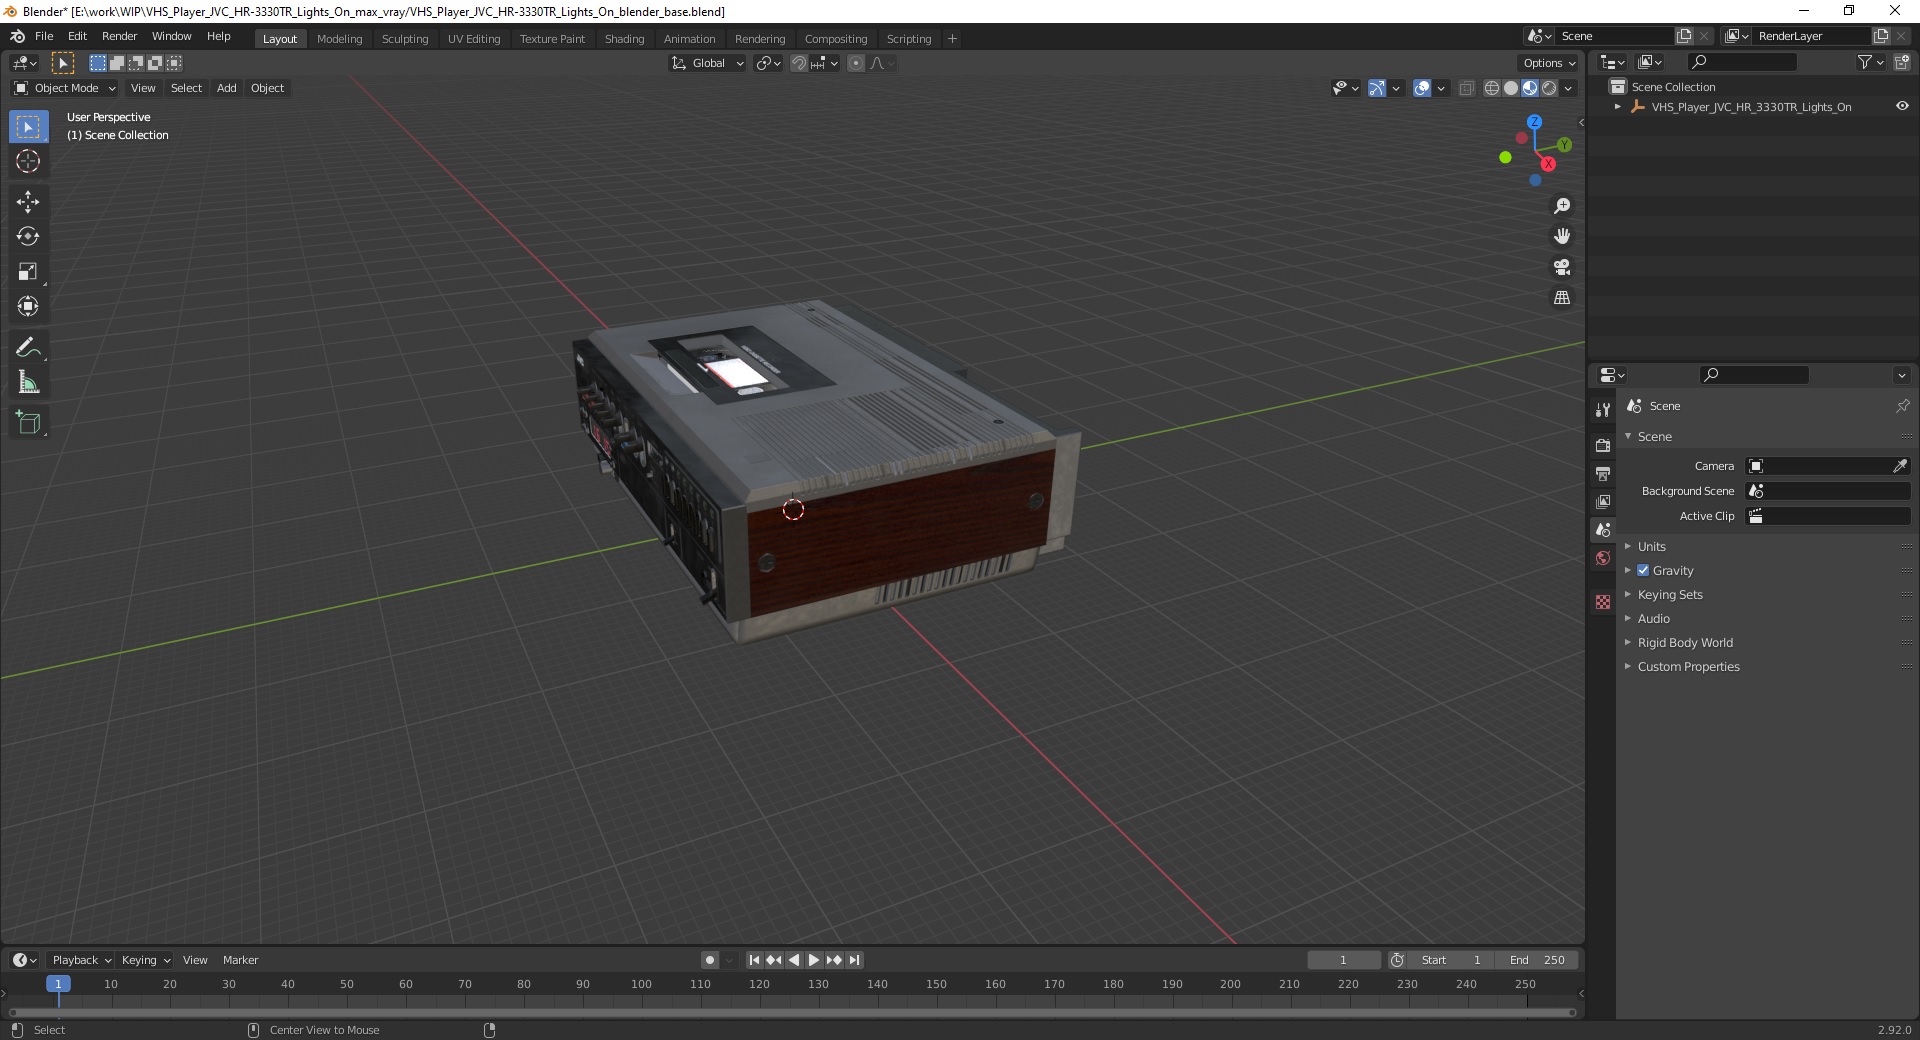Pick camera with the eyedropper icon
The height and width of the screenshot is (1040, 1920).
(x=1900, y=466)
